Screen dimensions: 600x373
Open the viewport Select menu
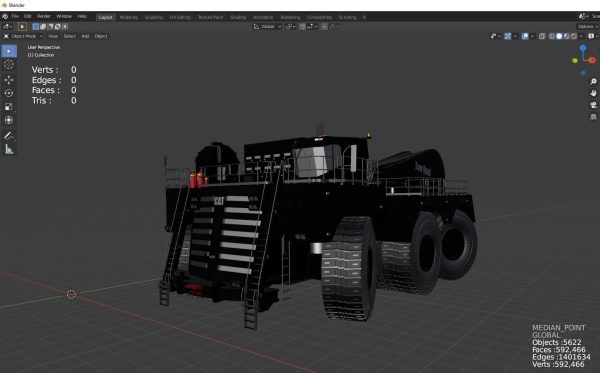pos(69,36)
